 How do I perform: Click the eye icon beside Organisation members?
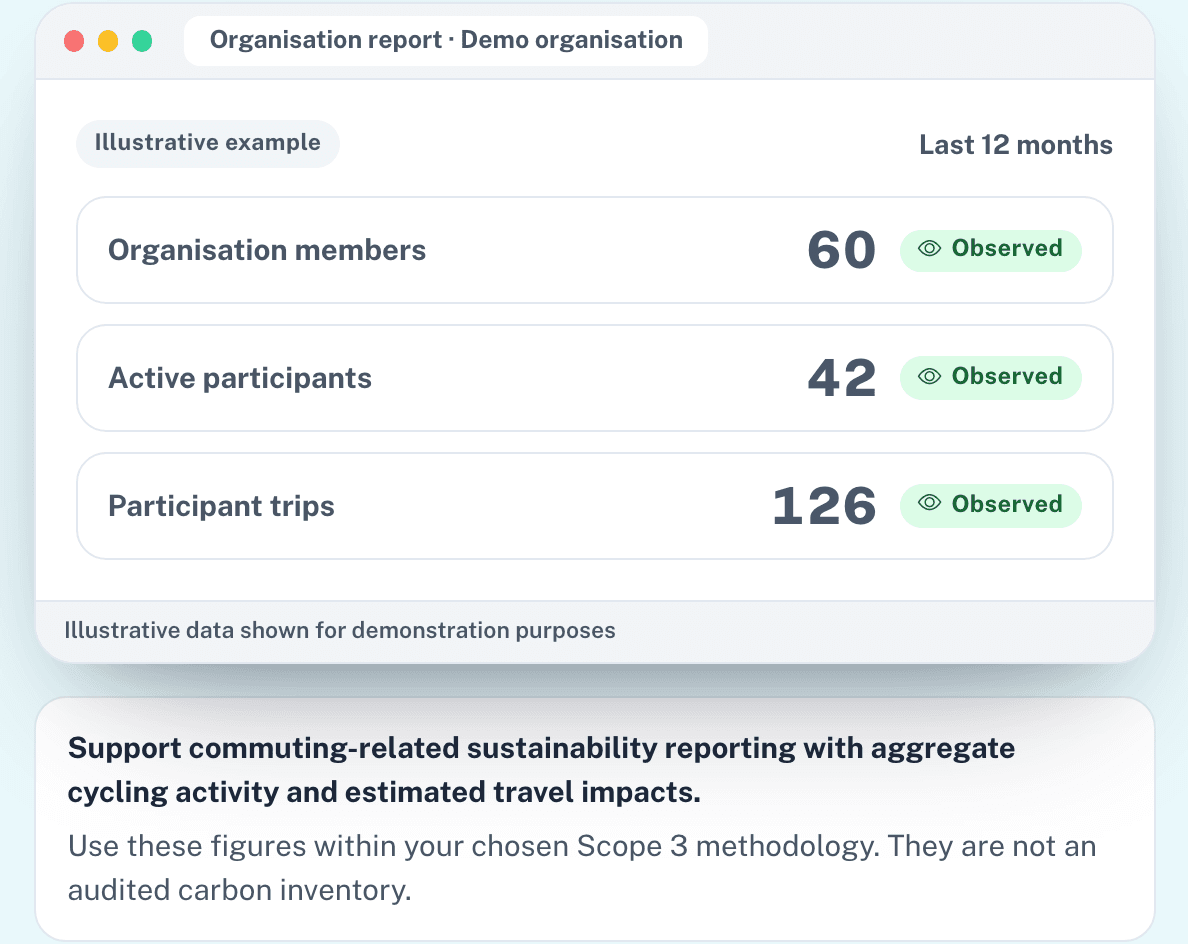pos(929,249)
